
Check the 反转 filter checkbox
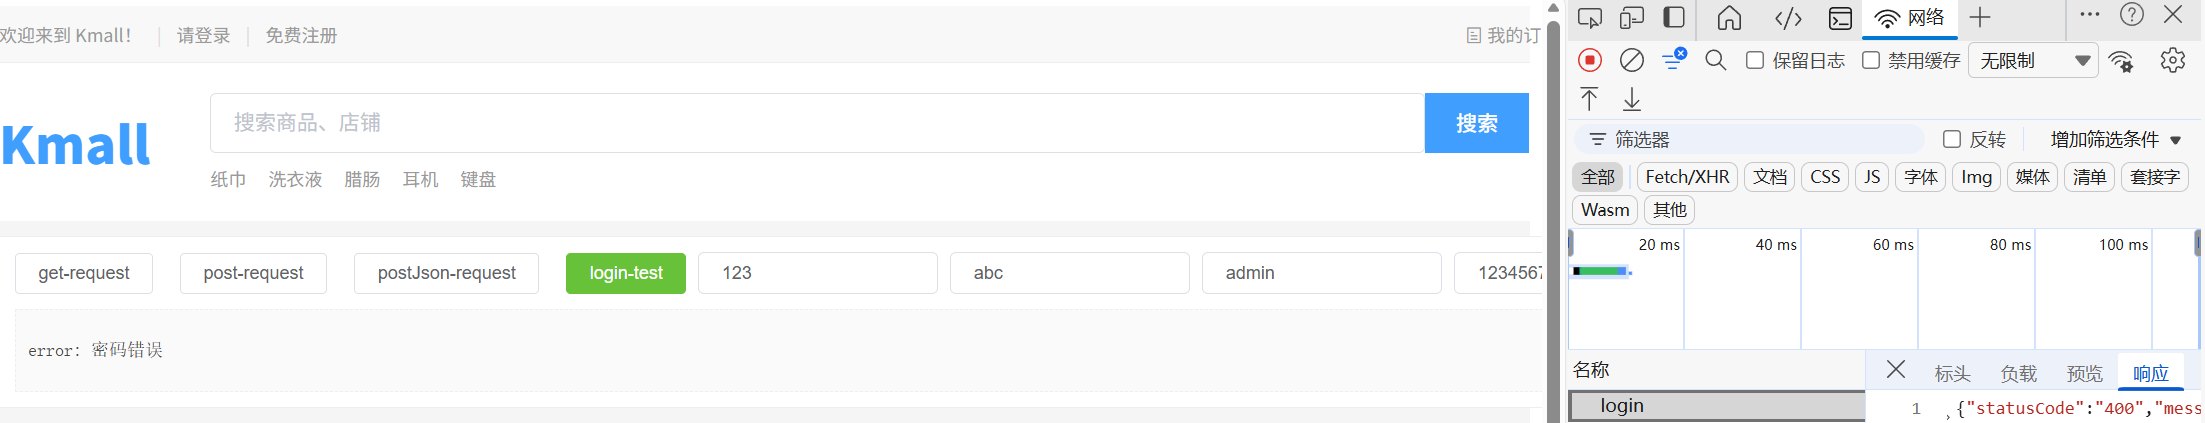pos(1952,139)
